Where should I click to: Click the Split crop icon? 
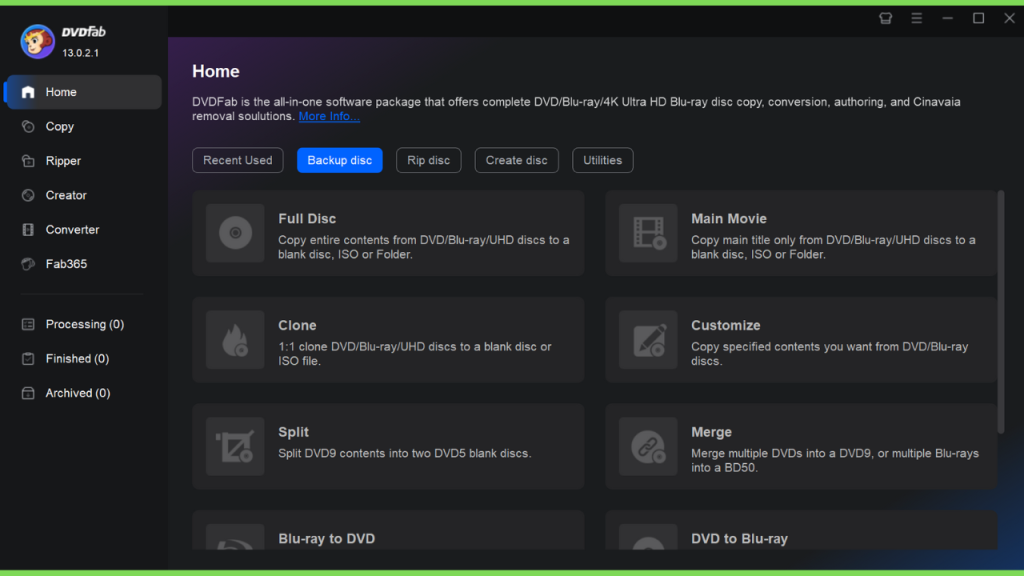point(235,446)
